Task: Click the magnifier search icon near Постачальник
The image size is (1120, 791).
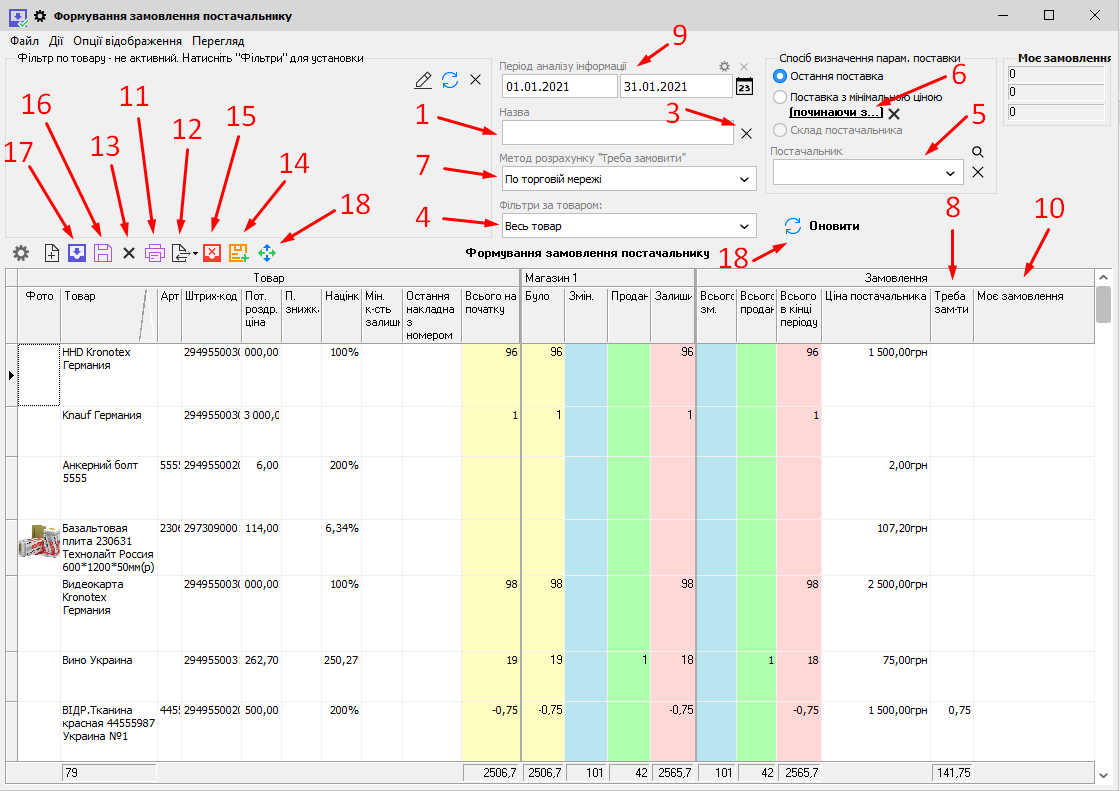Action: pos(978,152)
